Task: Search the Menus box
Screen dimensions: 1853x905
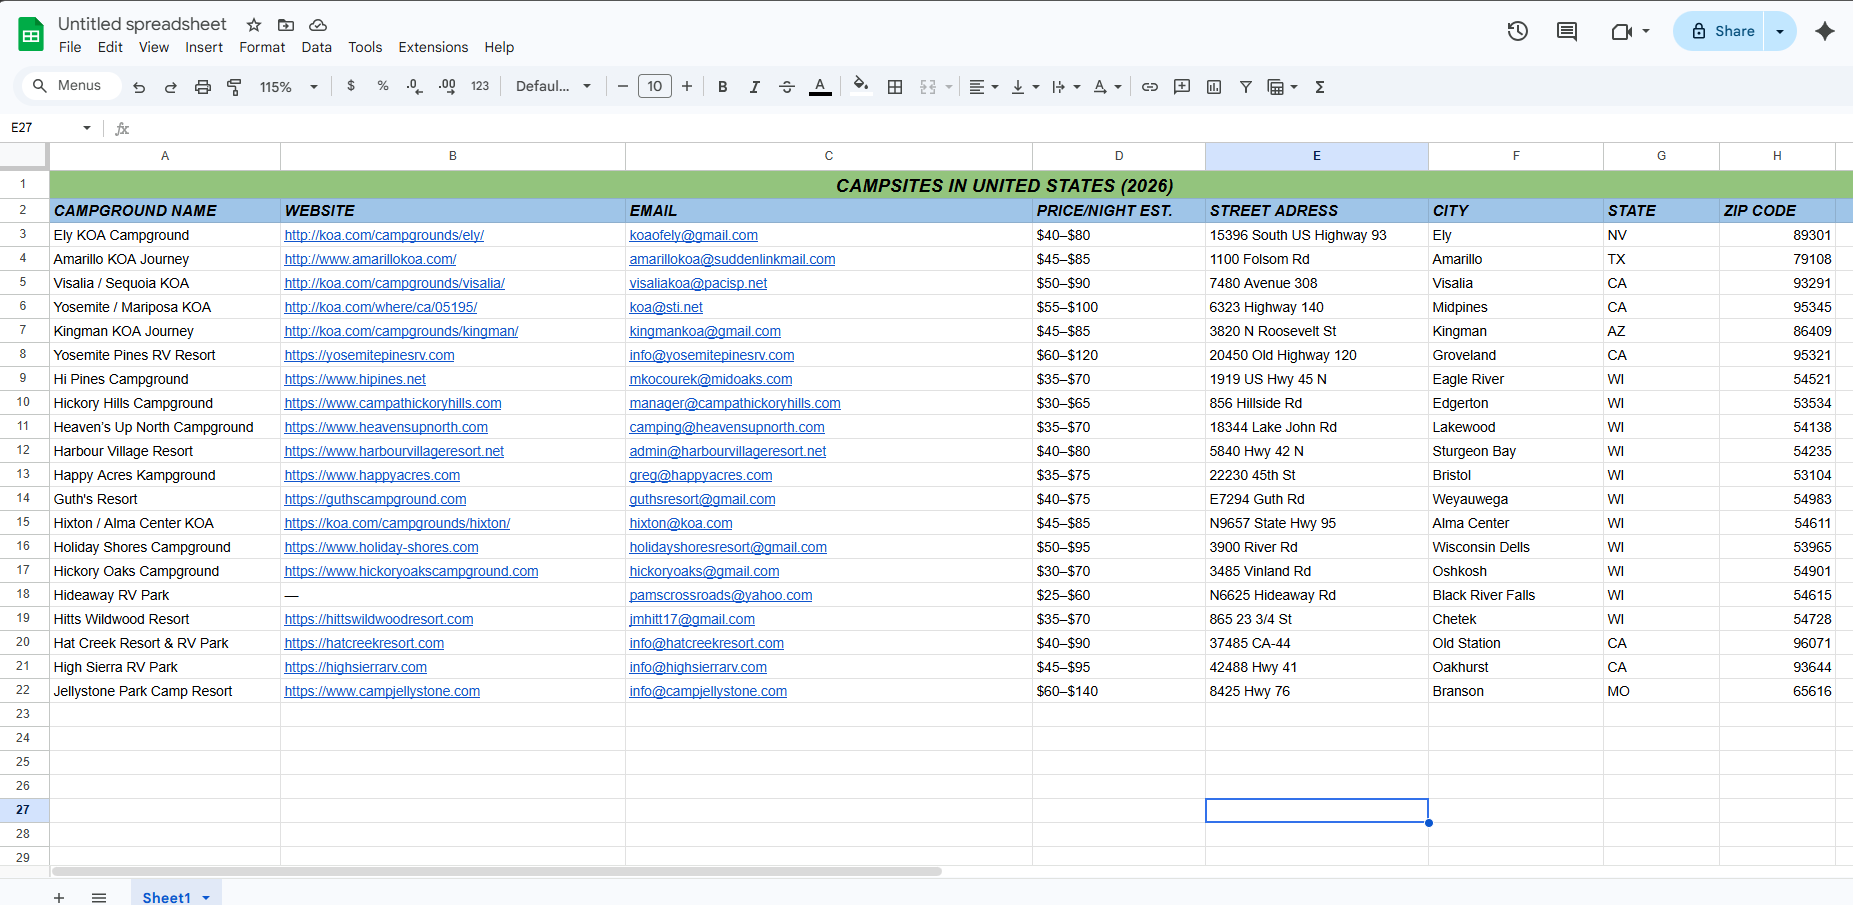Action: point(72,86)
